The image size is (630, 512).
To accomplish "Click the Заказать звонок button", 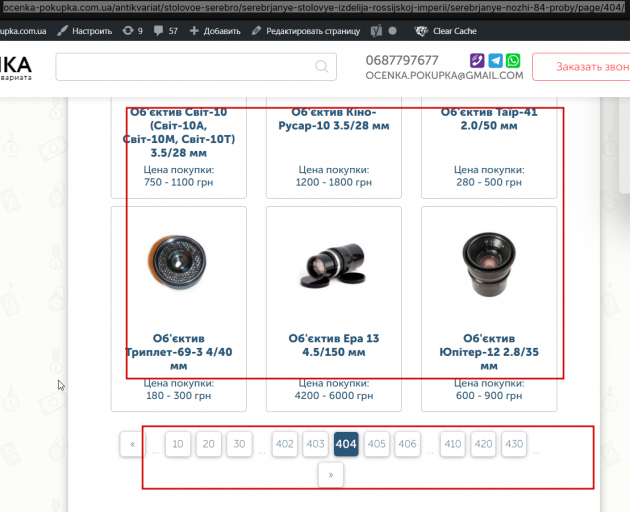I will (x=581, y=67).
